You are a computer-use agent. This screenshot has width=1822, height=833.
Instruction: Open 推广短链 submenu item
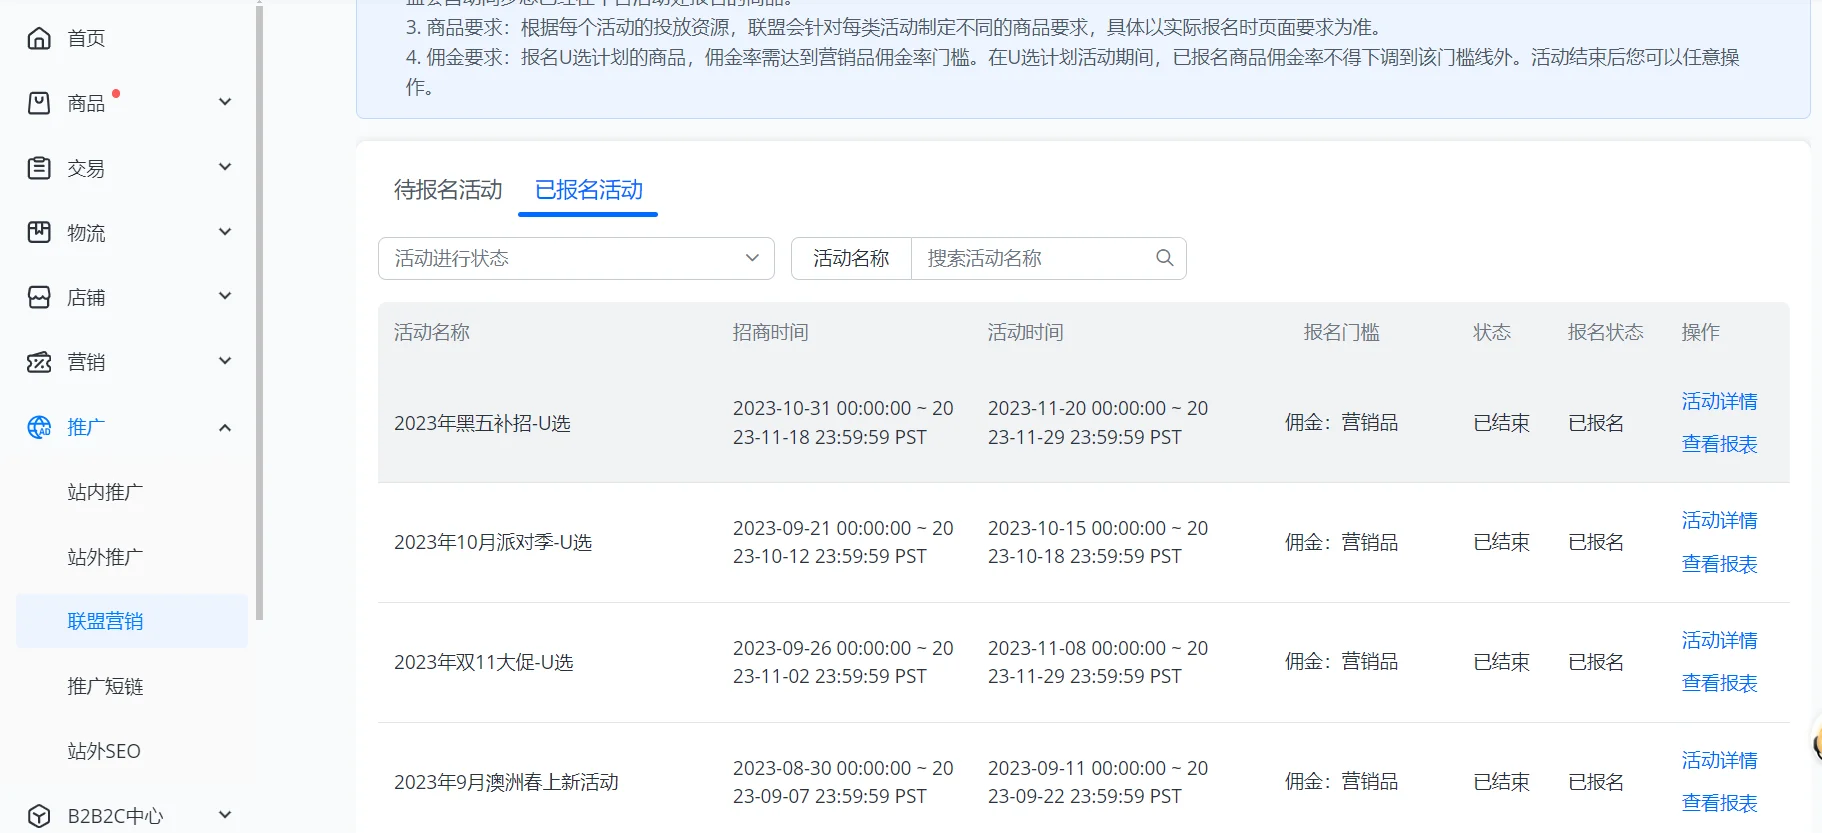coord(105,686)
